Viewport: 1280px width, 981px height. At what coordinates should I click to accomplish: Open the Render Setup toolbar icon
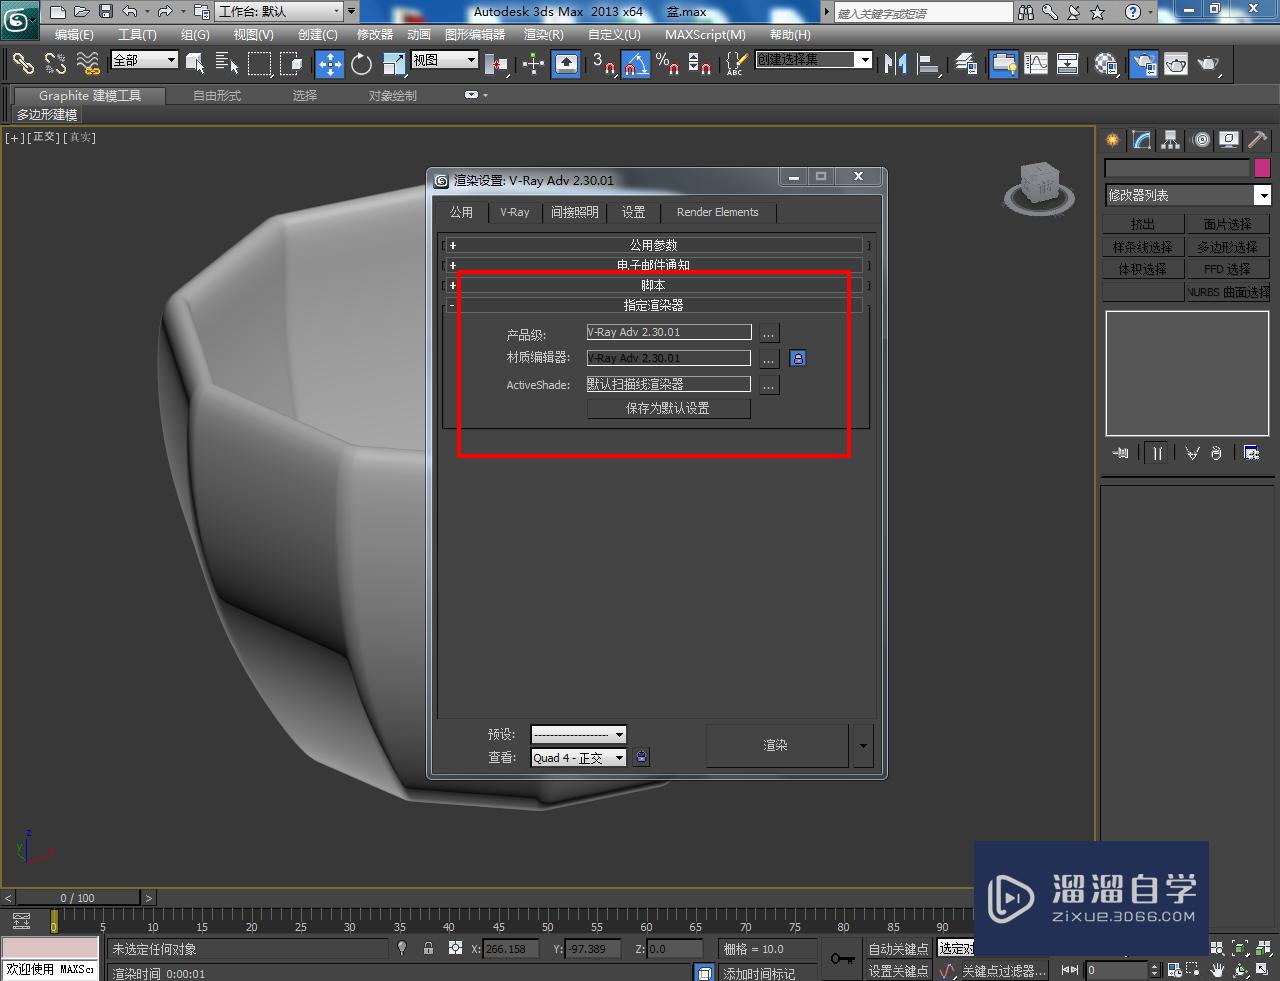[x=1143, y=64]
